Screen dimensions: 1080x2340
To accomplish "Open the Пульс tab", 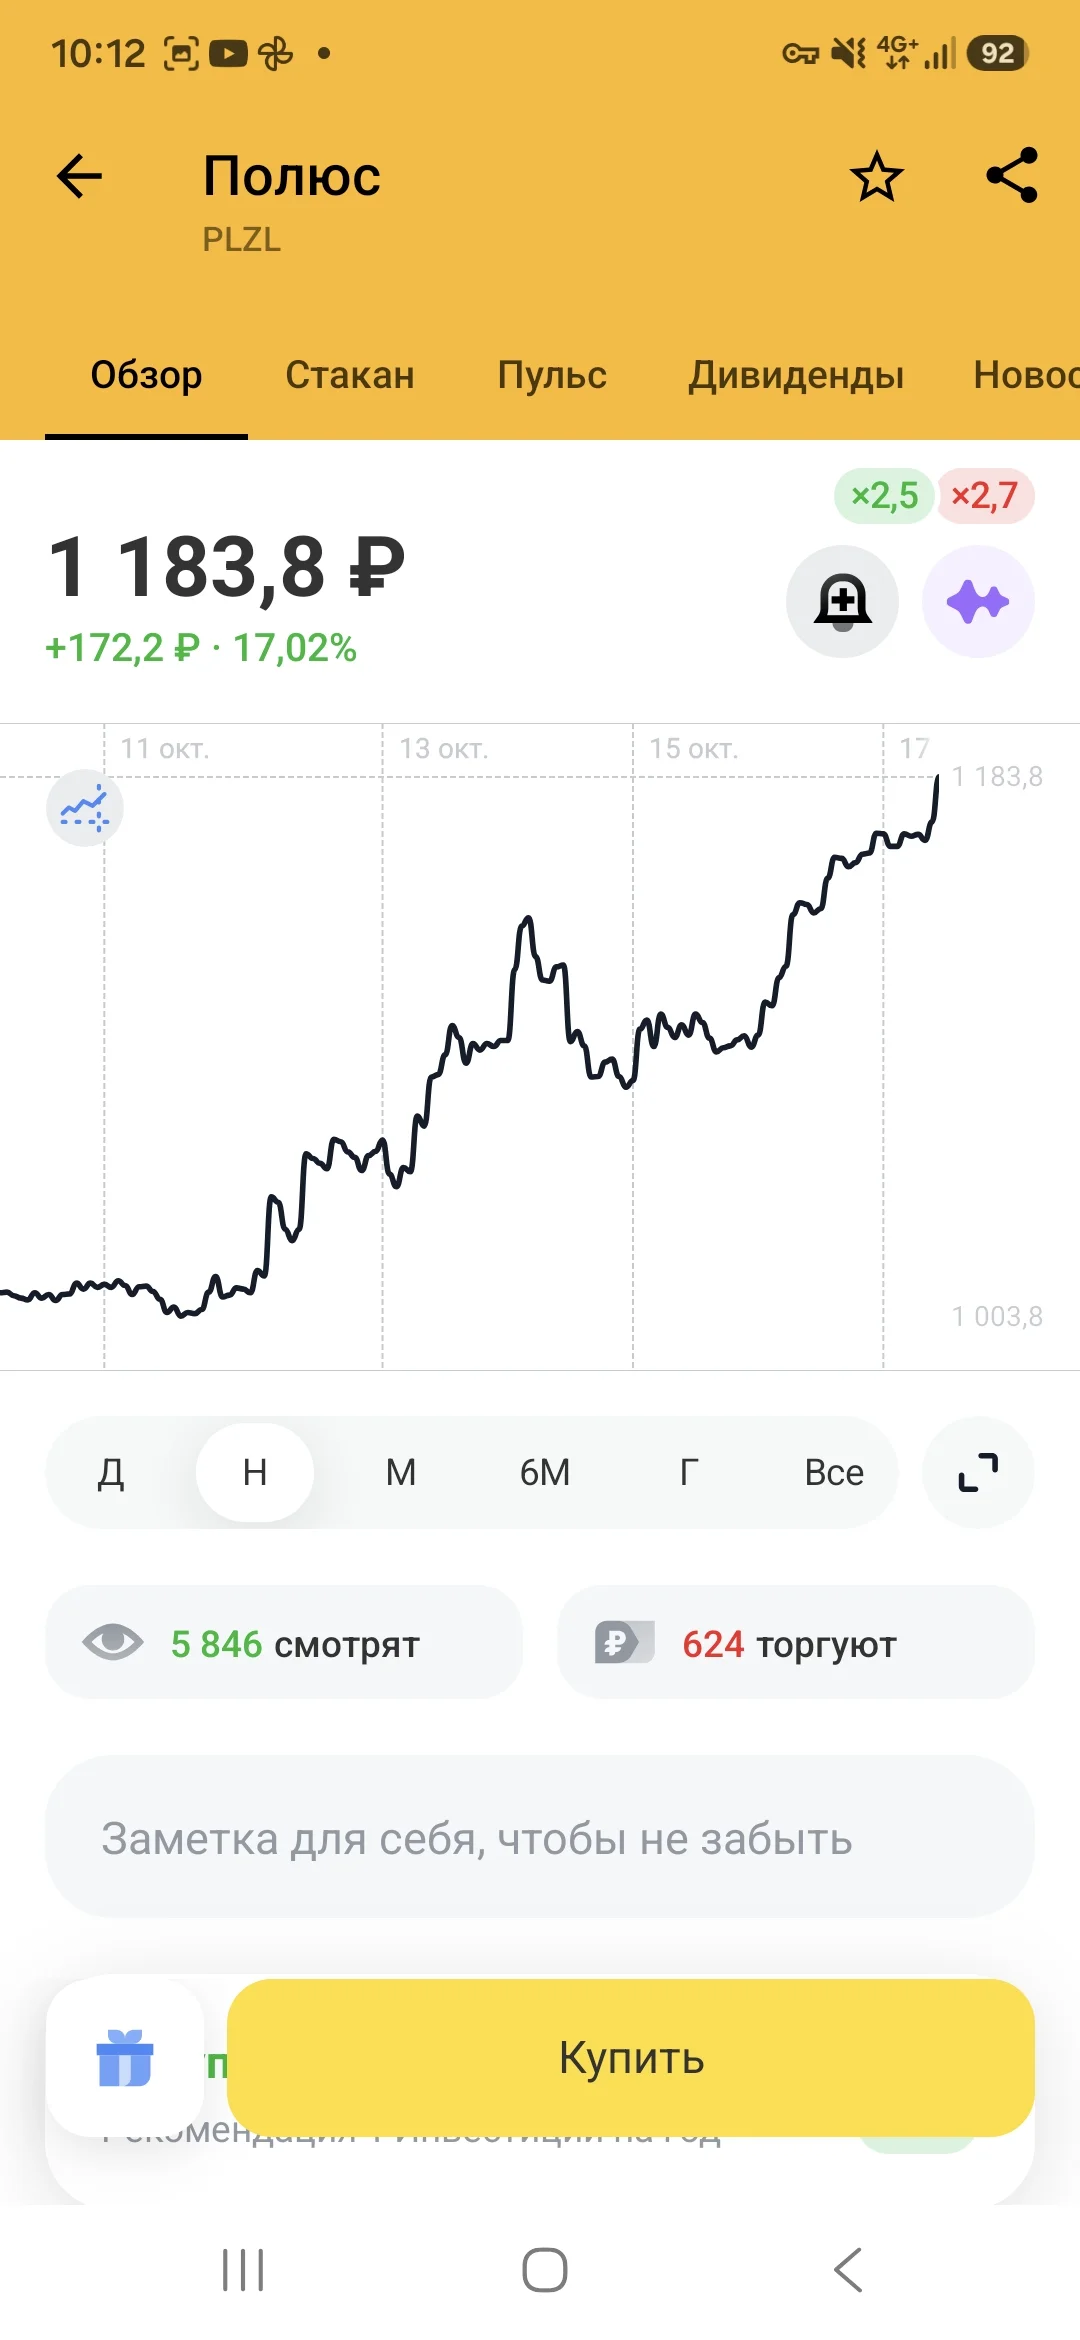I will [552, 375].
